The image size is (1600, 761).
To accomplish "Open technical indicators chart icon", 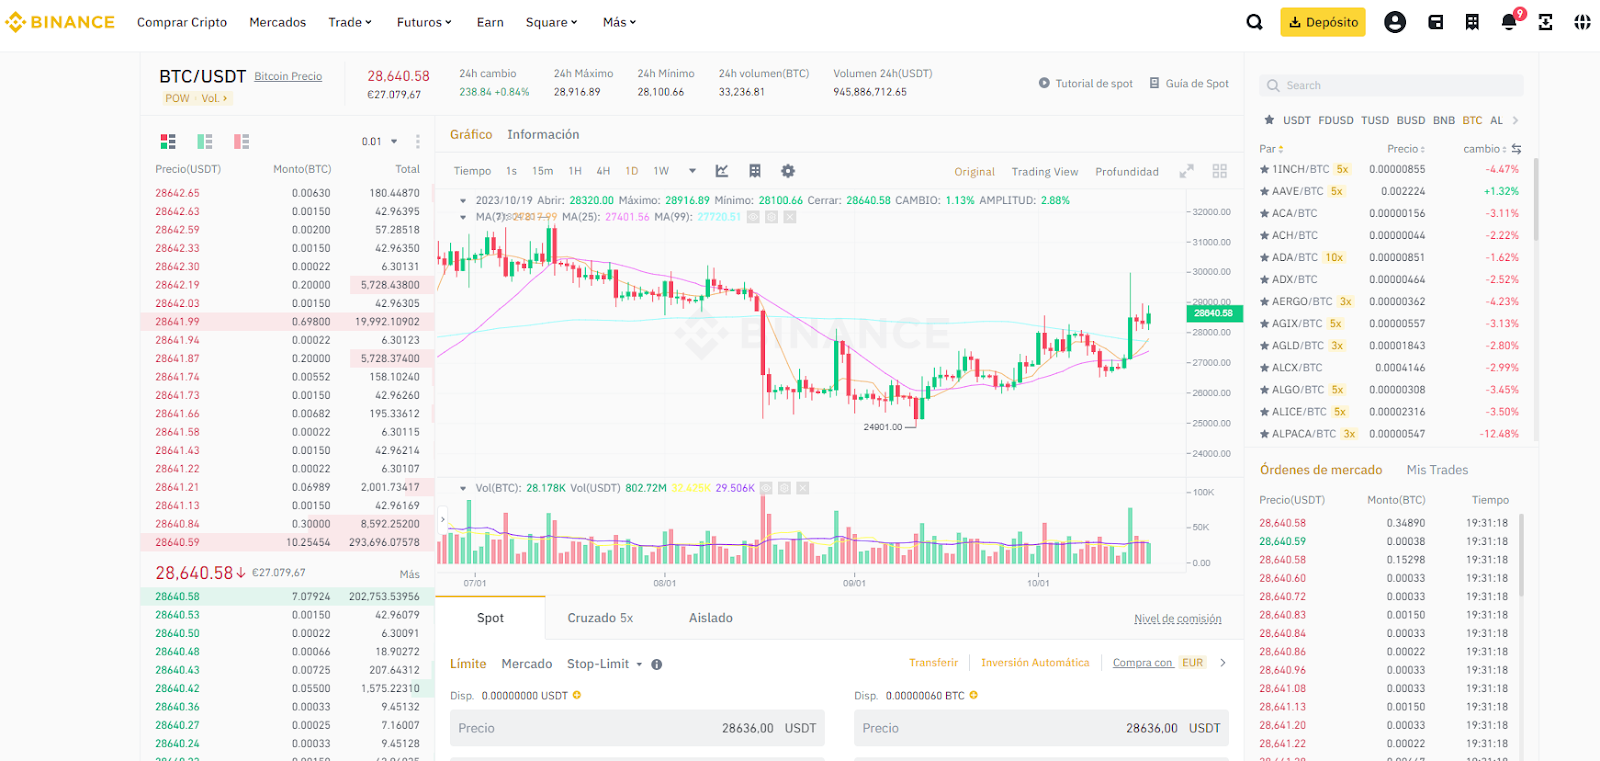I will 722,171.
